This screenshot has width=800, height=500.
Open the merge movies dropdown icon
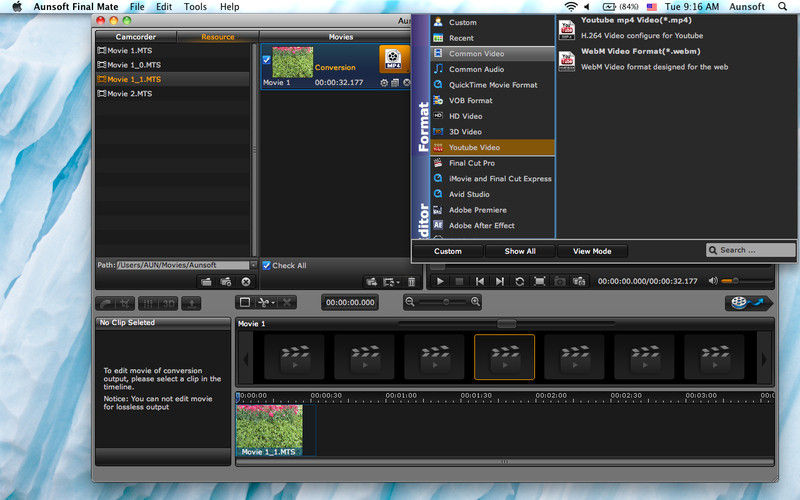click(391, 282)
